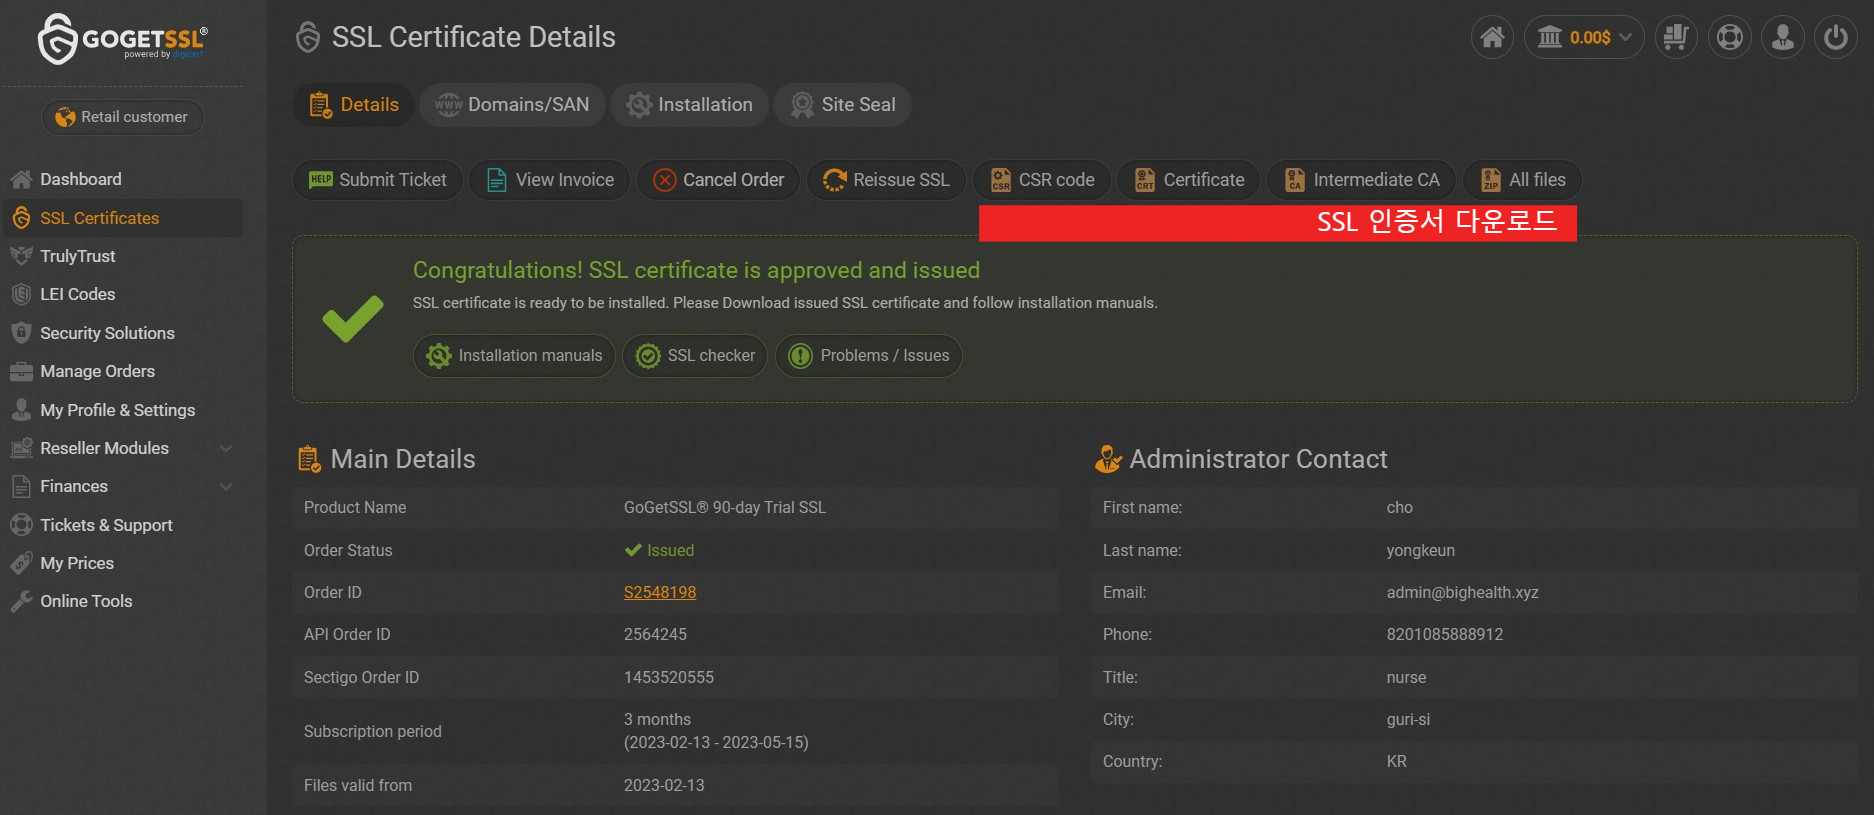Click the My Prices tag icon
1874x815 pixels.
pyautogui.click(x=21, y=563)
